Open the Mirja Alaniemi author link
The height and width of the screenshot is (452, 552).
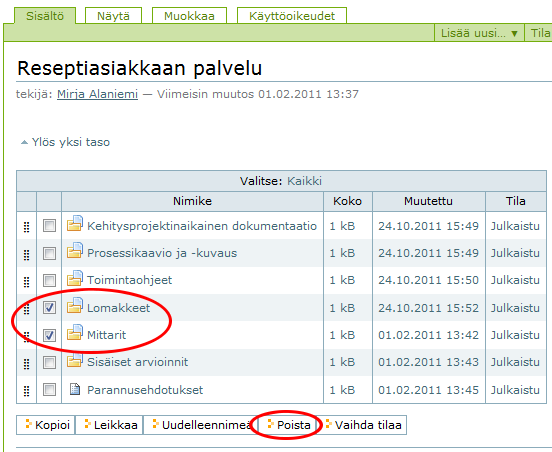click(98, 94)
